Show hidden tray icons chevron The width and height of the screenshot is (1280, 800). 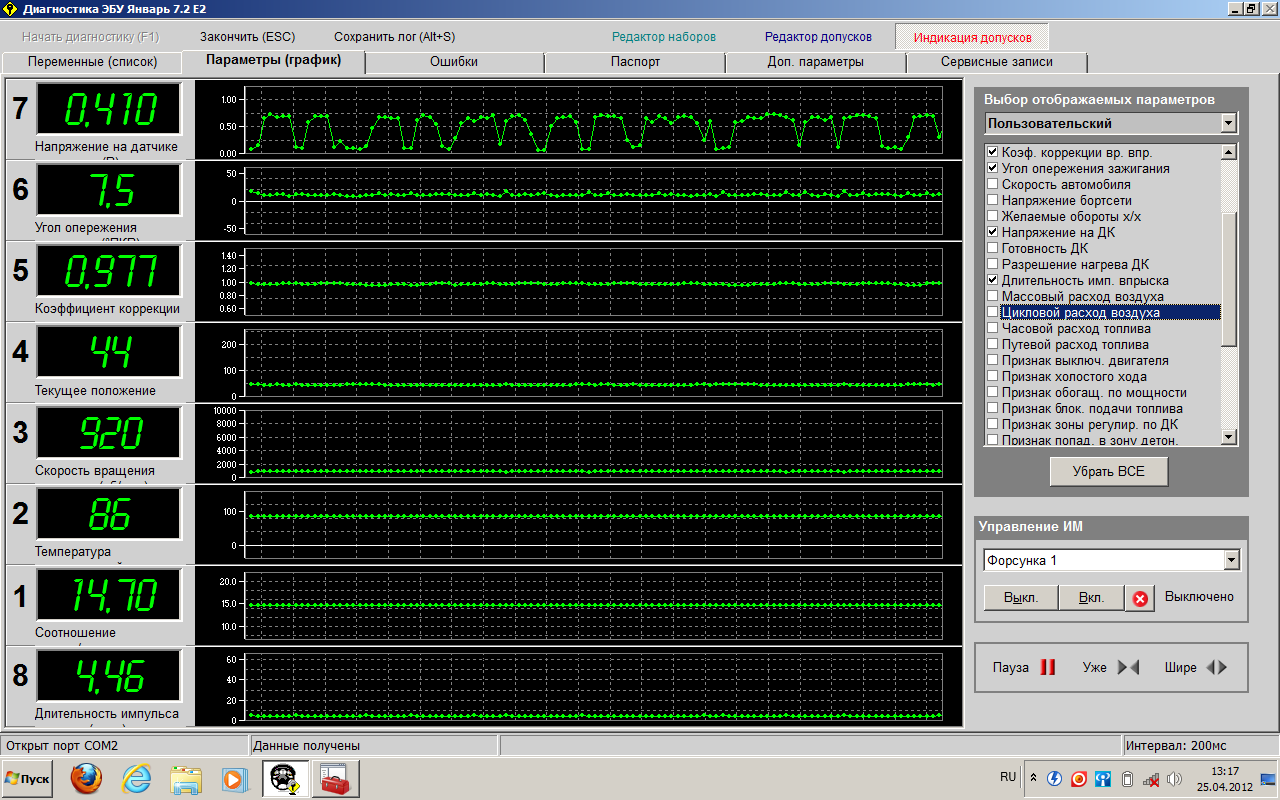(1035, 778)
